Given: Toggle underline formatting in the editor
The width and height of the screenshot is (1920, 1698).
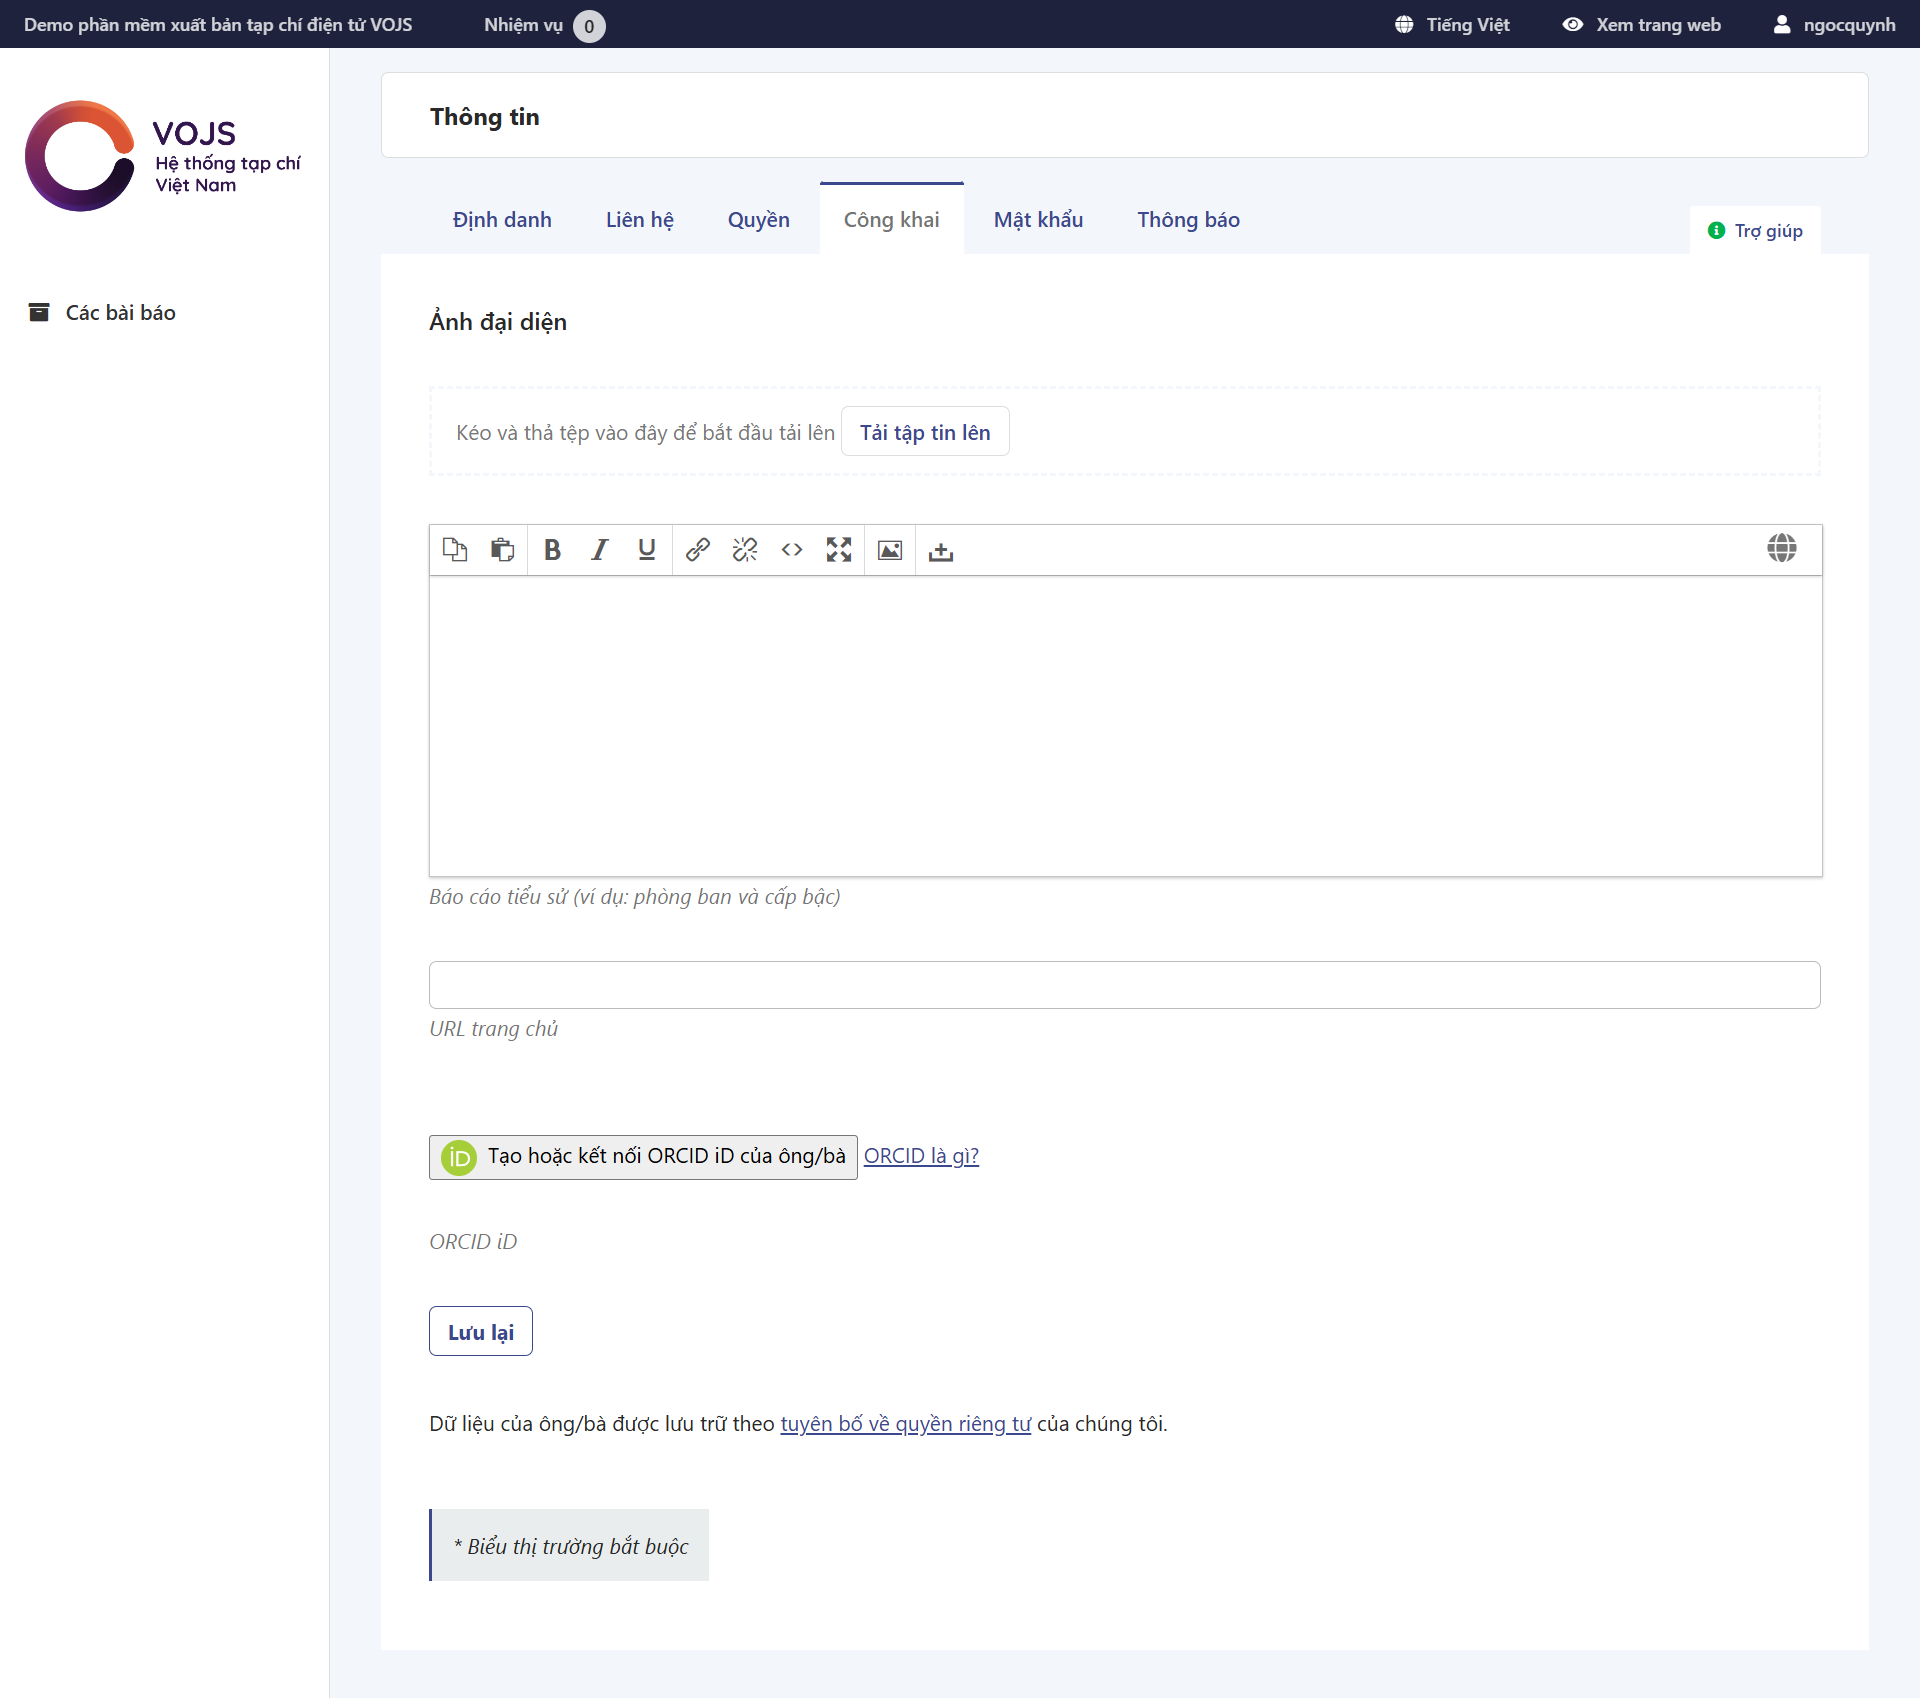Looking at the screenshot, I should [646, 550].
